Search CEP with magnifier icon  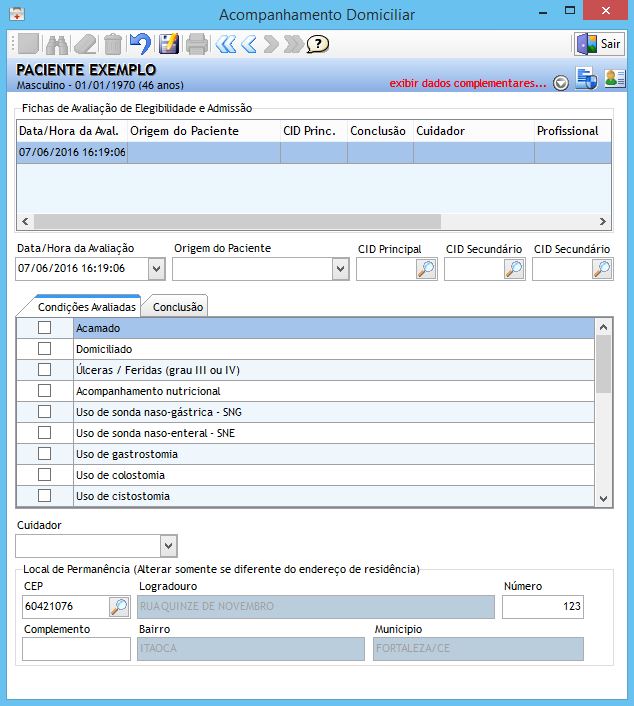tap(119, 607)
